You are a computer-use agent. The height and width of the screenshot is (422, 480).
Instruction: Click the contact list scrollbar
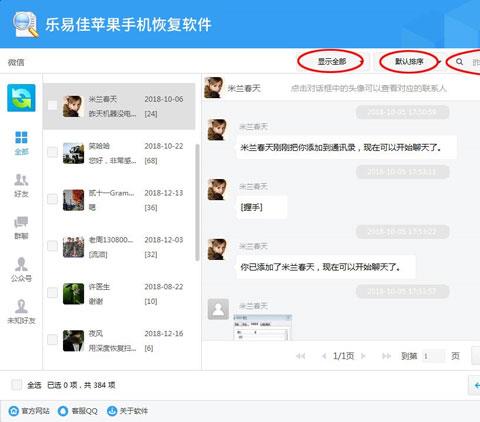pos(197,202)
